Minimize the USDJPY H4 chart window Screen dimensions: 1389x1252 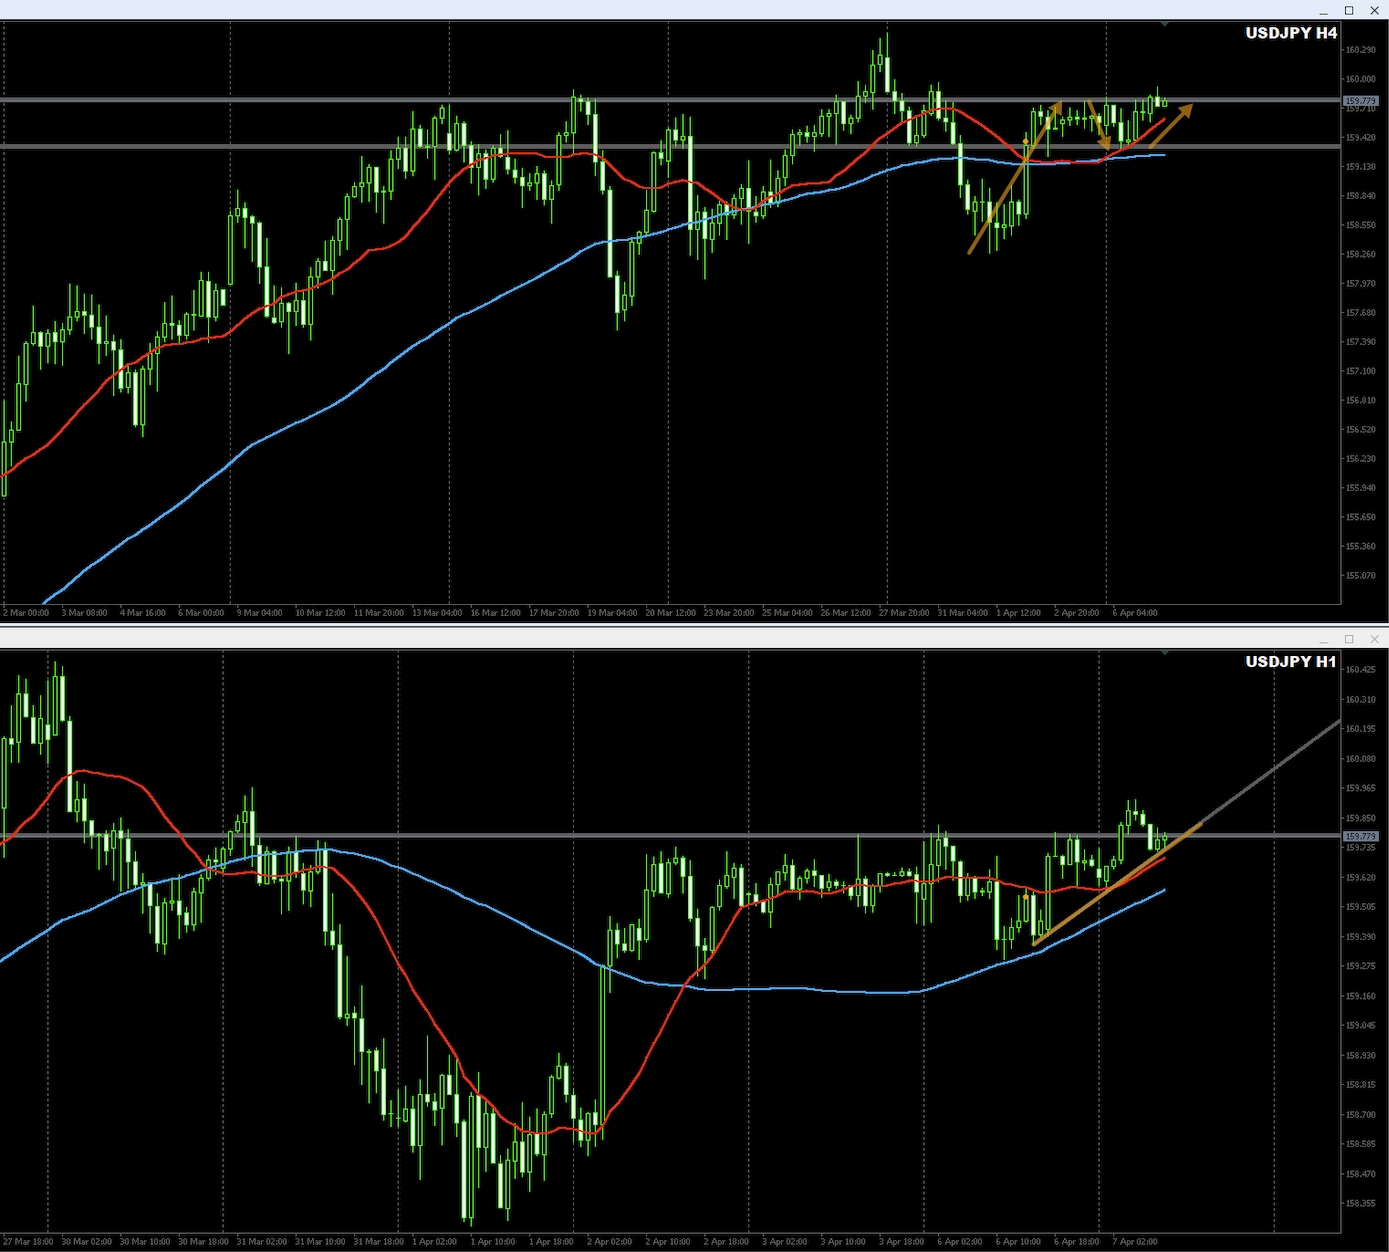pyautogui.click(x=1323, y=11)
